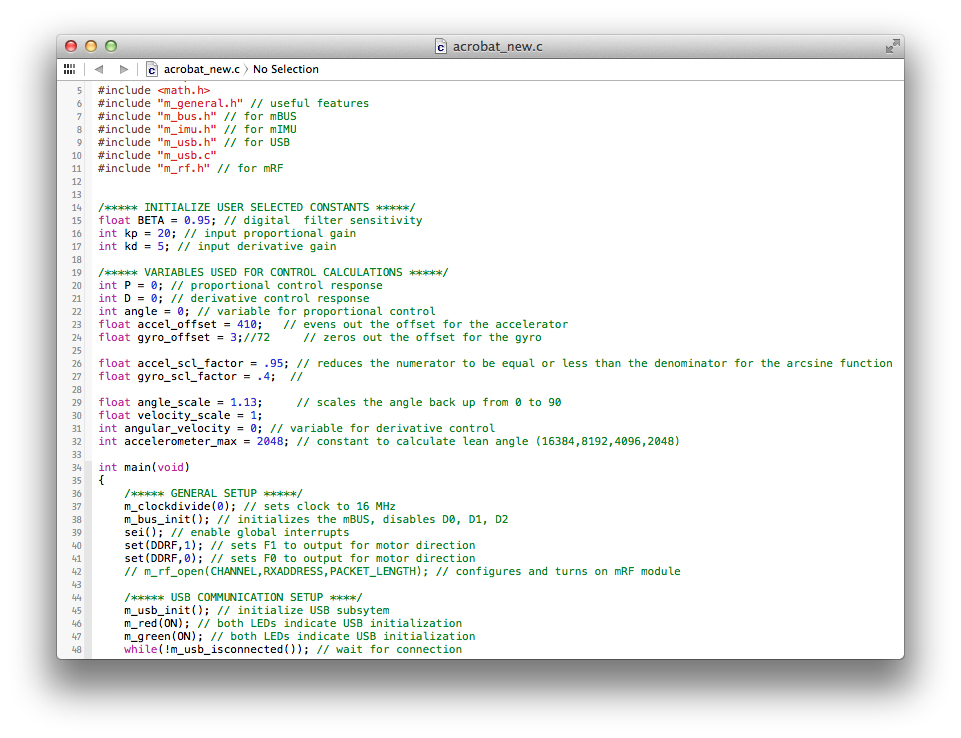Click line number 15 in the gutter
Viewport: 961px width, 738px height.
coord(77,221)
